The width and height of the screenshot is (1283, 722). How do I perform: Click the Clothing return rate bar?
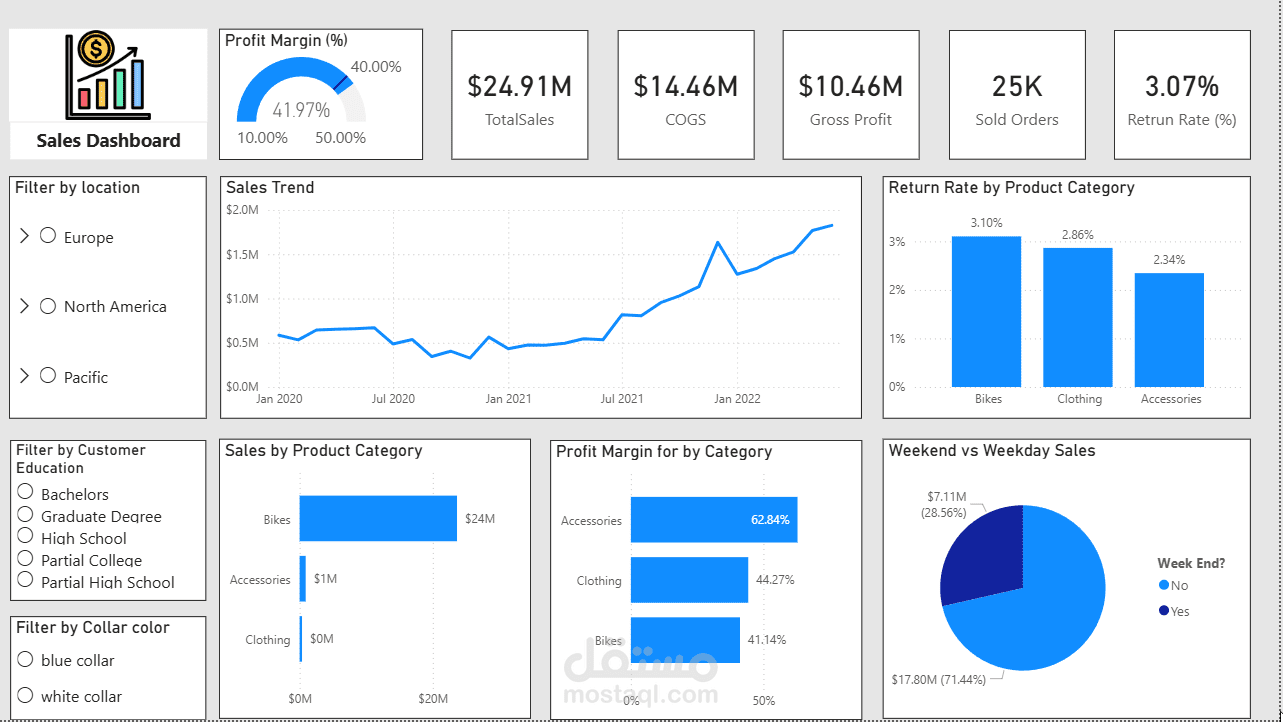coord(1078,317)
